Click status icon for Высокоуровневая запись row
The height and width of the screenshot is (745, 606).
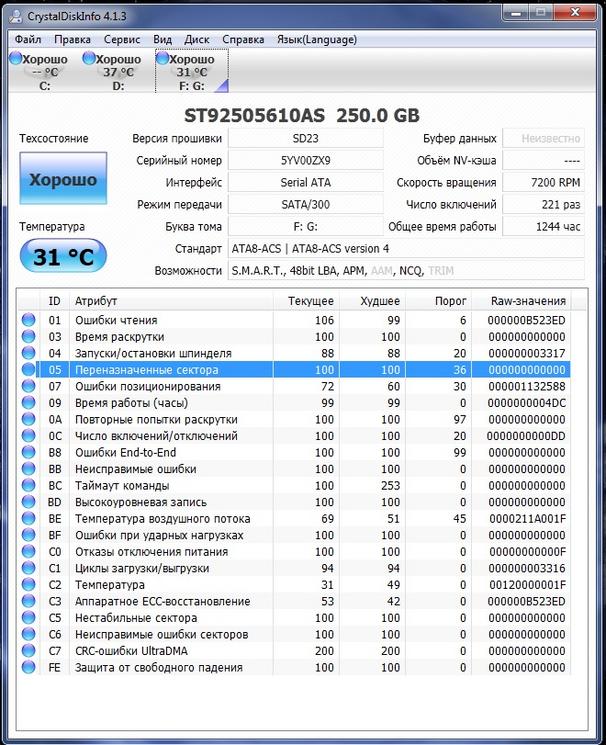click(x=29, y=502)
